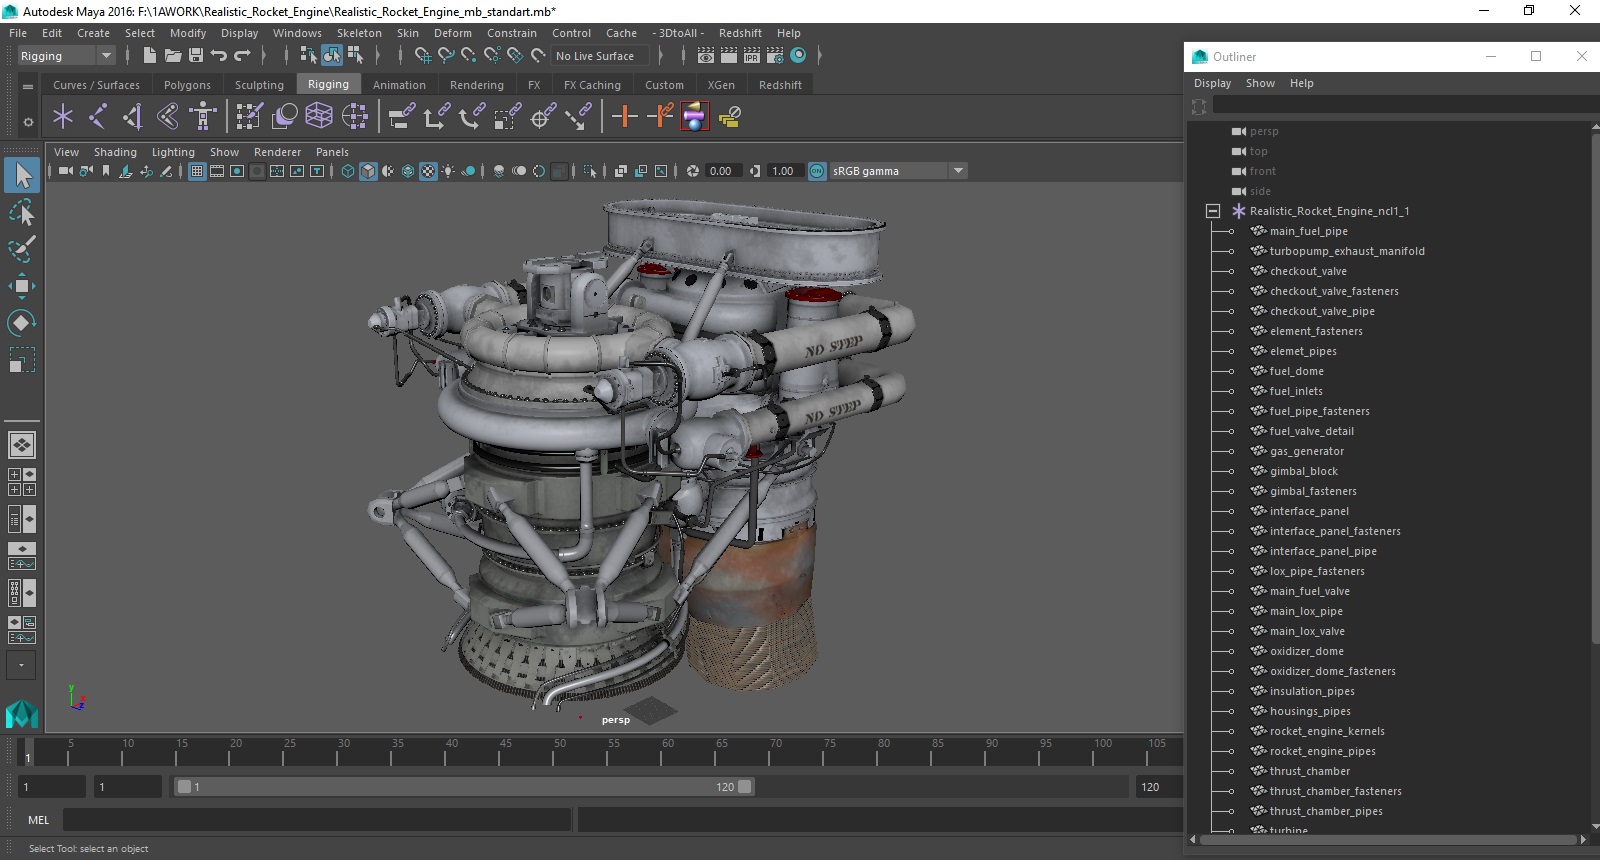Toggle shadows display in viewport

[468, 171]
